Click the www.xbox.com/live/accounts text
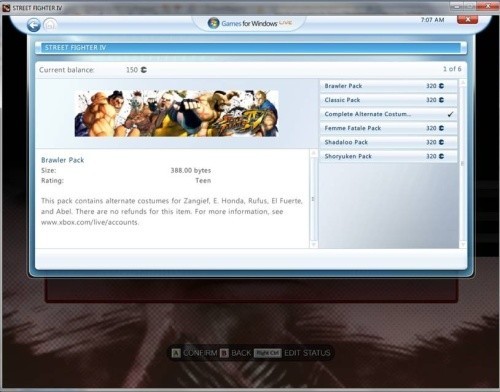This screenshot has height=392, width=500. pyautogui.click(x=90, y=222)
